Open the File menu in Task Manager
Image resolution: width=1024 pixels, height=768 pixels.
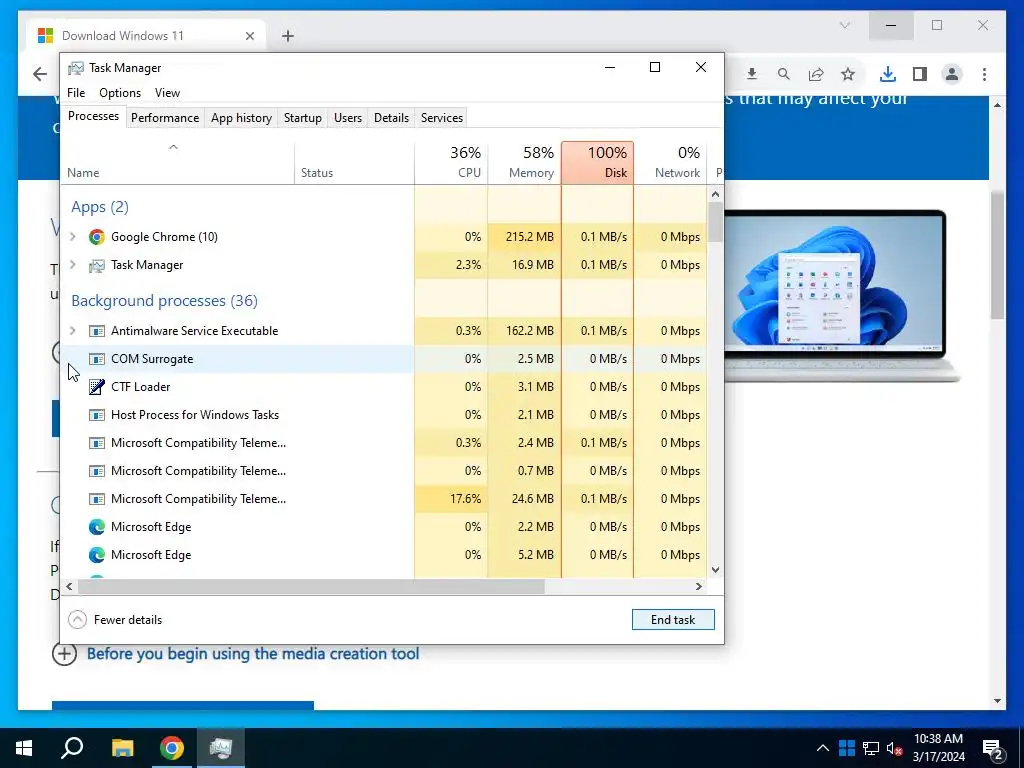coord(76,93)
